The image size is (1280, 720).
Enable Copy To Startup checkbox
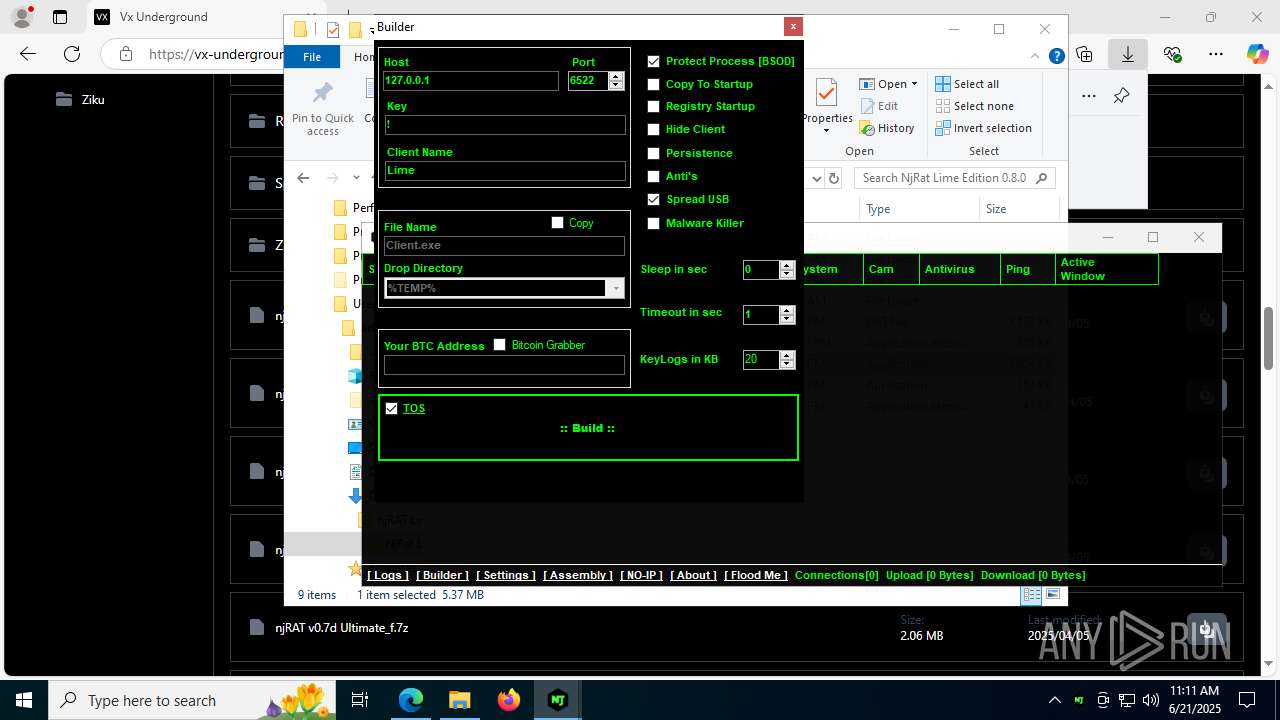(654, 84)
